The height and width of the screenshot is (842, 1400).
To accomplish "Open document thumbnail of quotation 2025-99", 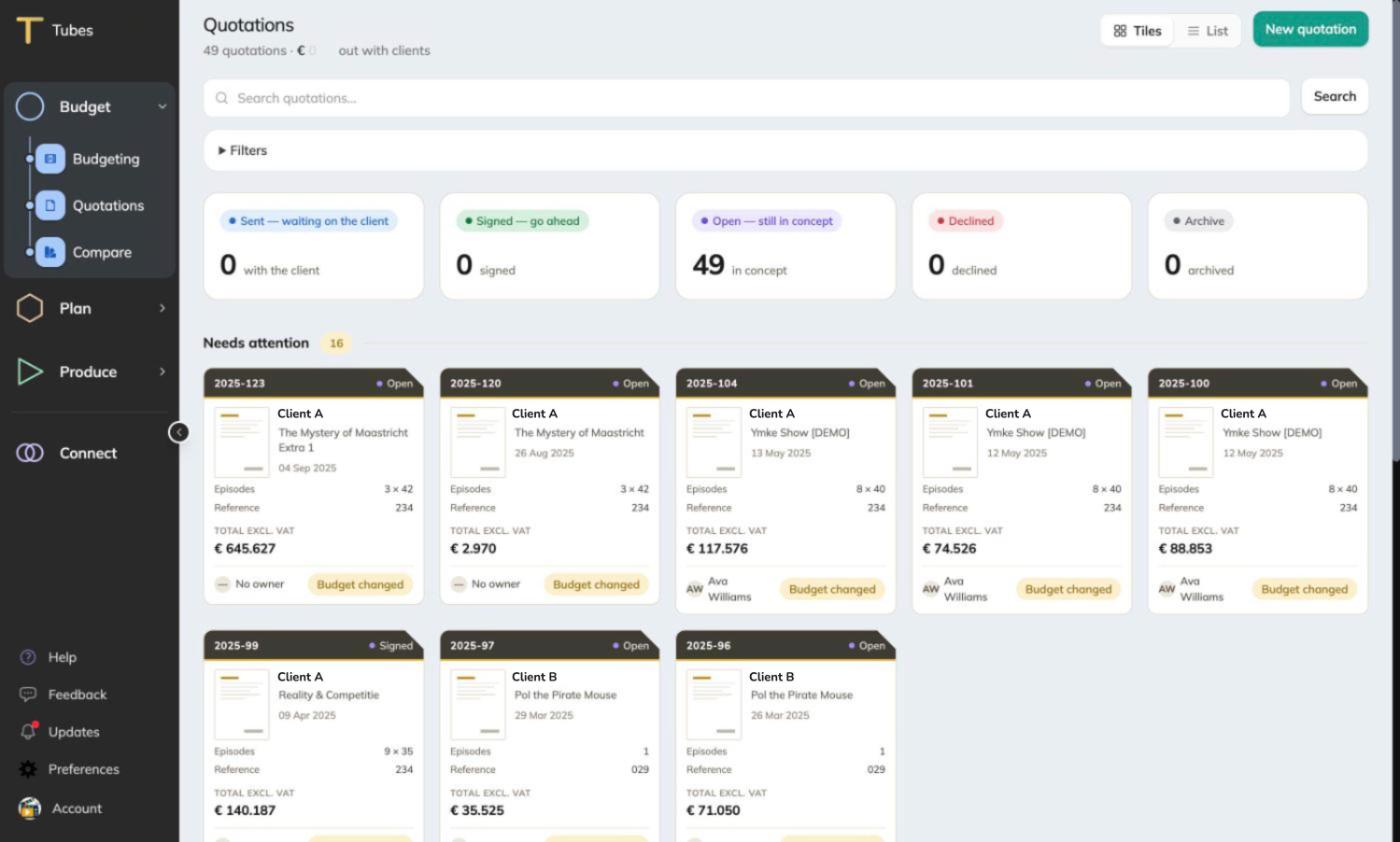I will click(242, 704).
